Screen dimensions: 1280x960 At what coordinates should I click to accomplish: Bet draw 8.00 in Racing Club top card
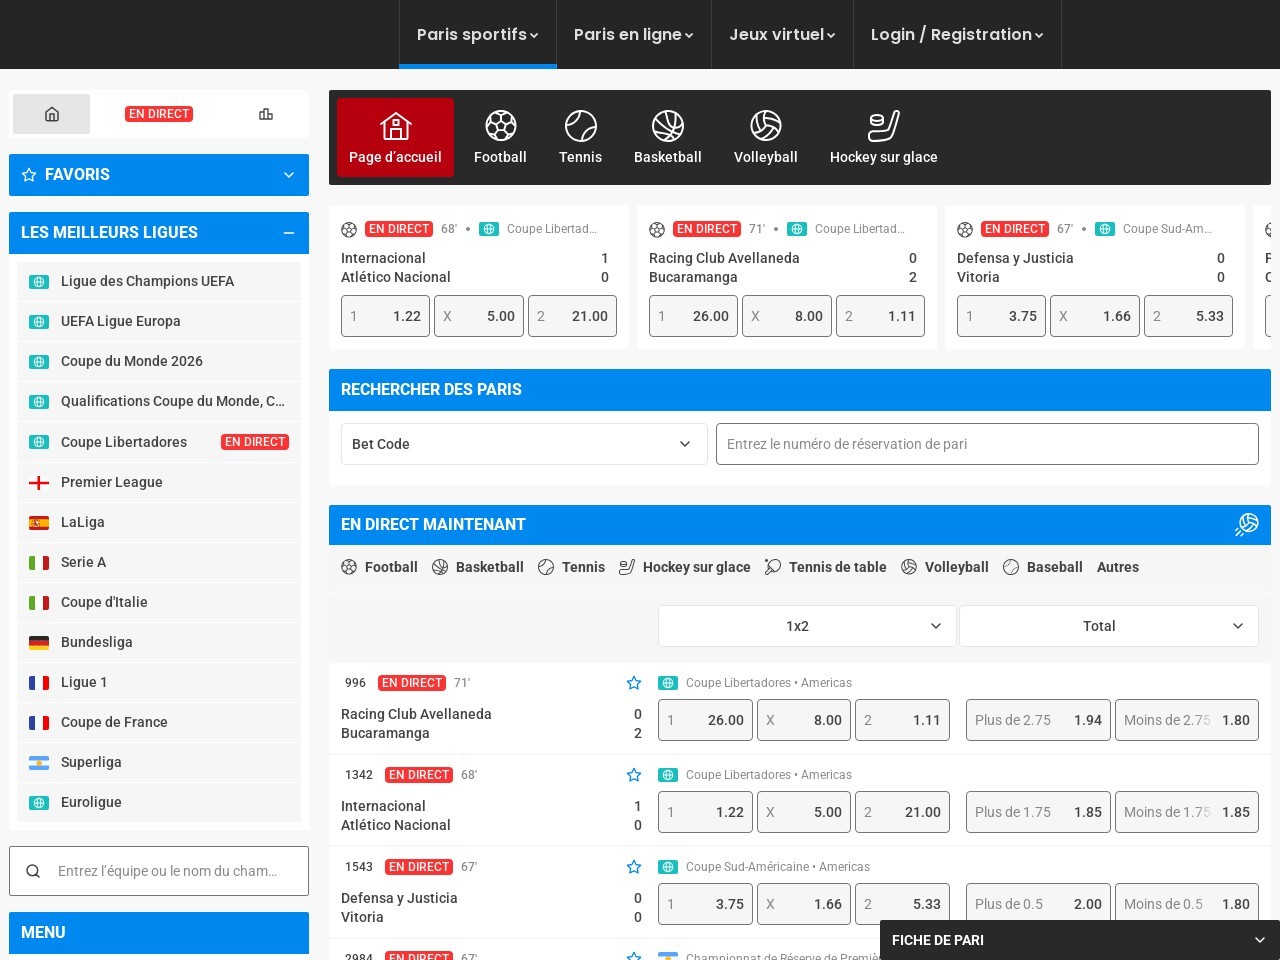coord(787,316)
